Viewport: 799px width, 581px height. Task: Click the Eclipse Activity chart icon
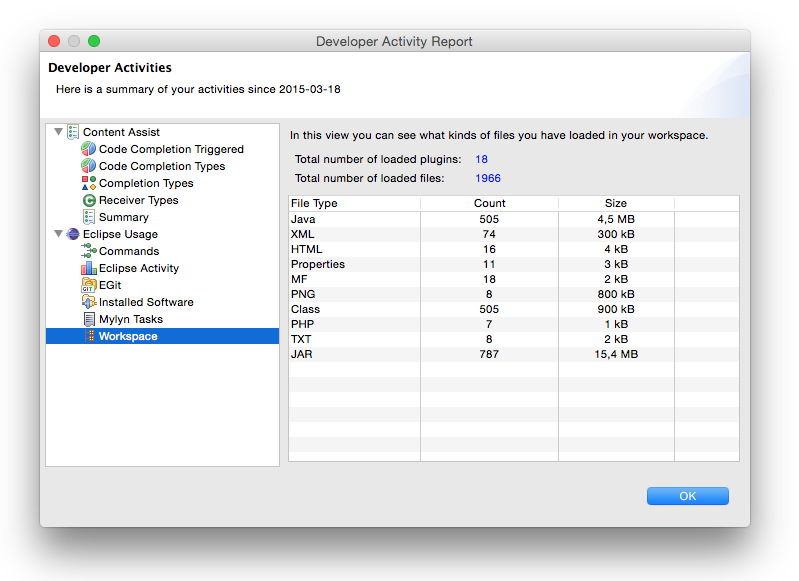point(89,268)
